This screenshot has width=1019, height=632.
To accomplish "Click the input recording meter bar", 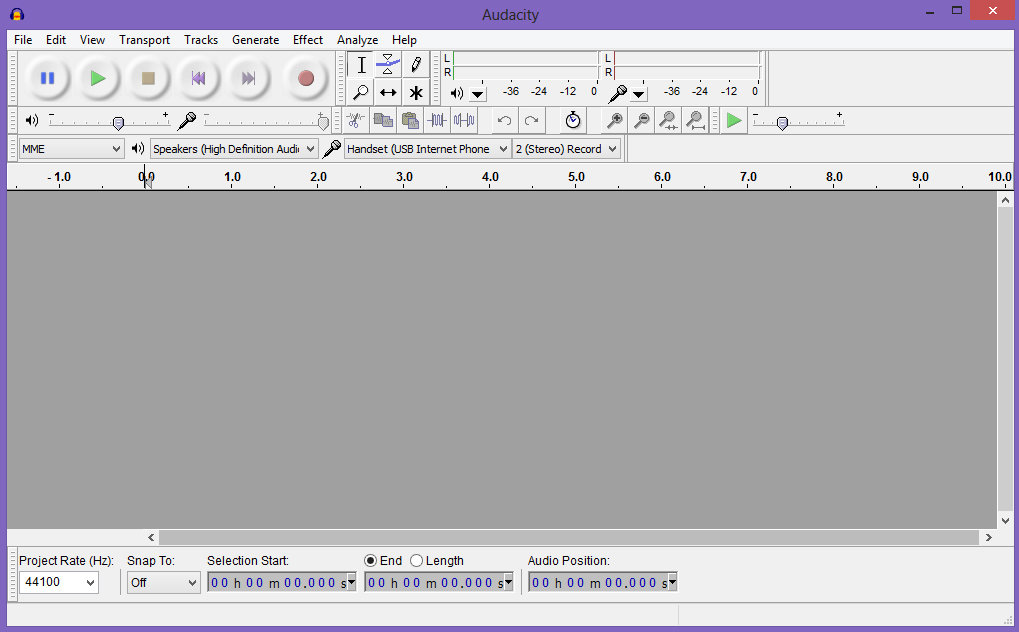I will (686, 65).
